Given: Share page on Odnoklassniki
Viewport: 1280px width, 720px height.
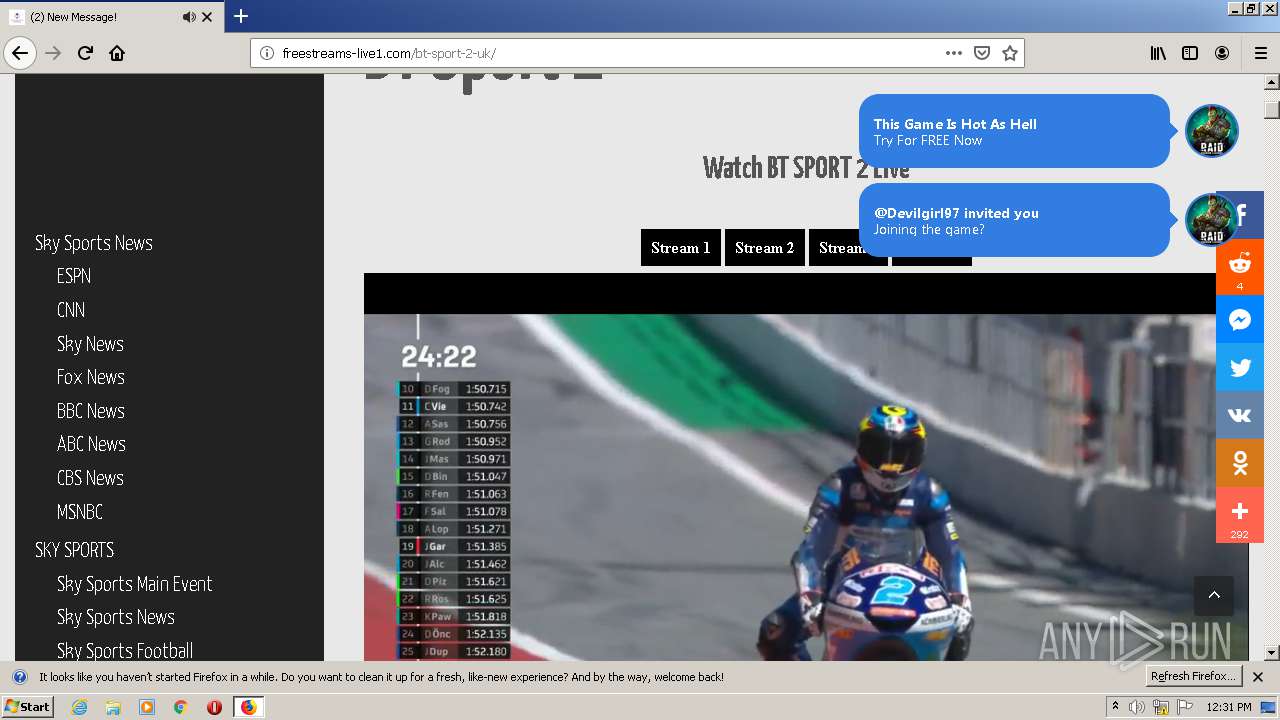Looking at the screenshot, I should 1240,463.
